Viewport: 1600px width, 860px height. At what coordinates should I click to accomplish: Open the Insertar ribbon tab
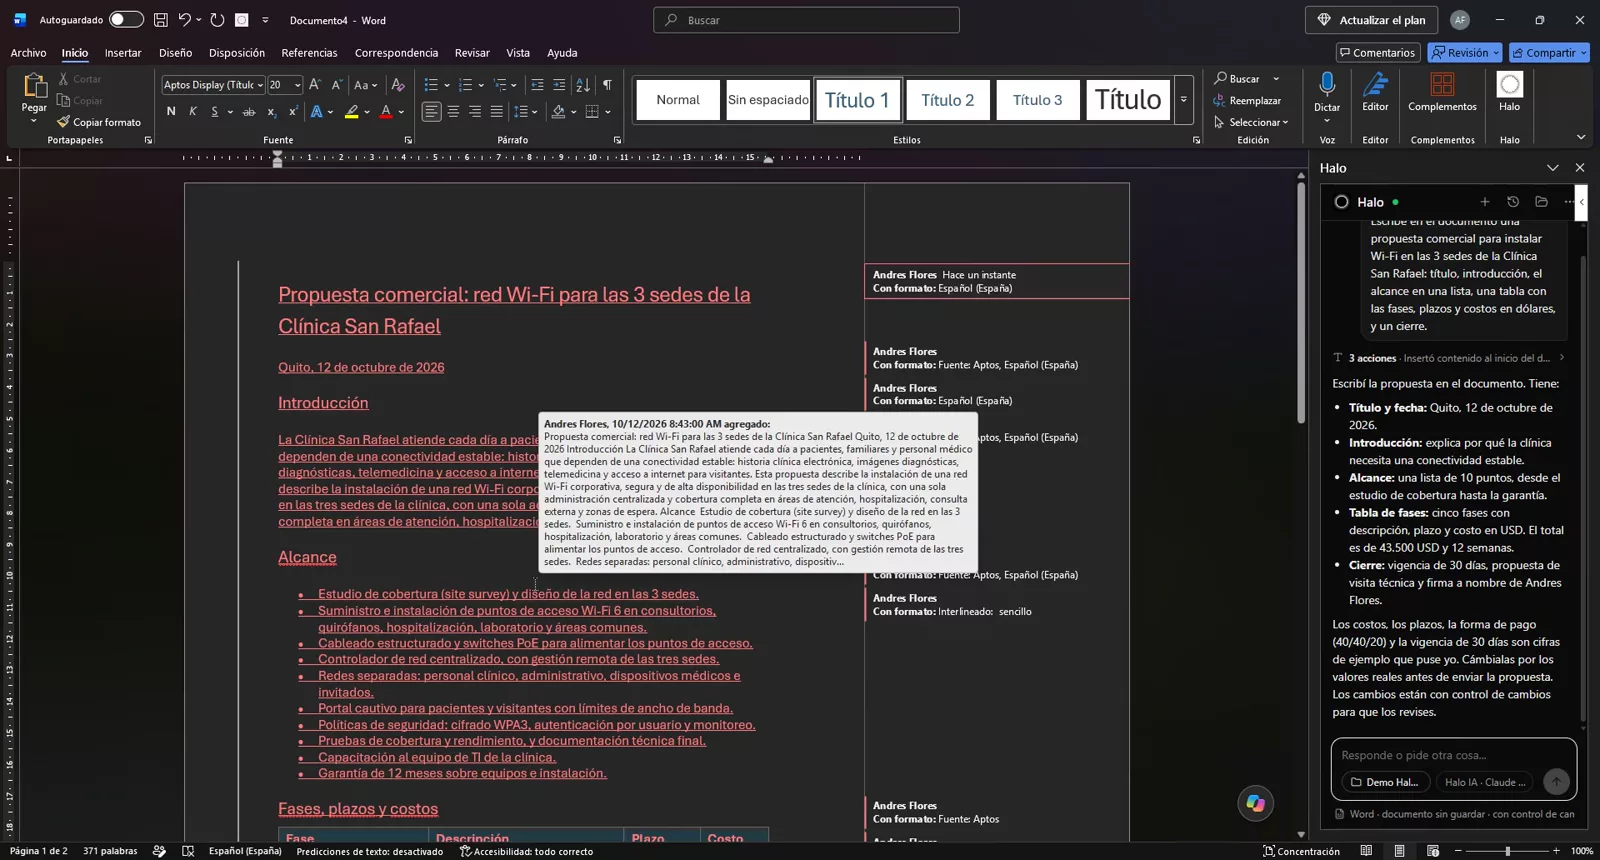click(123, 53)
